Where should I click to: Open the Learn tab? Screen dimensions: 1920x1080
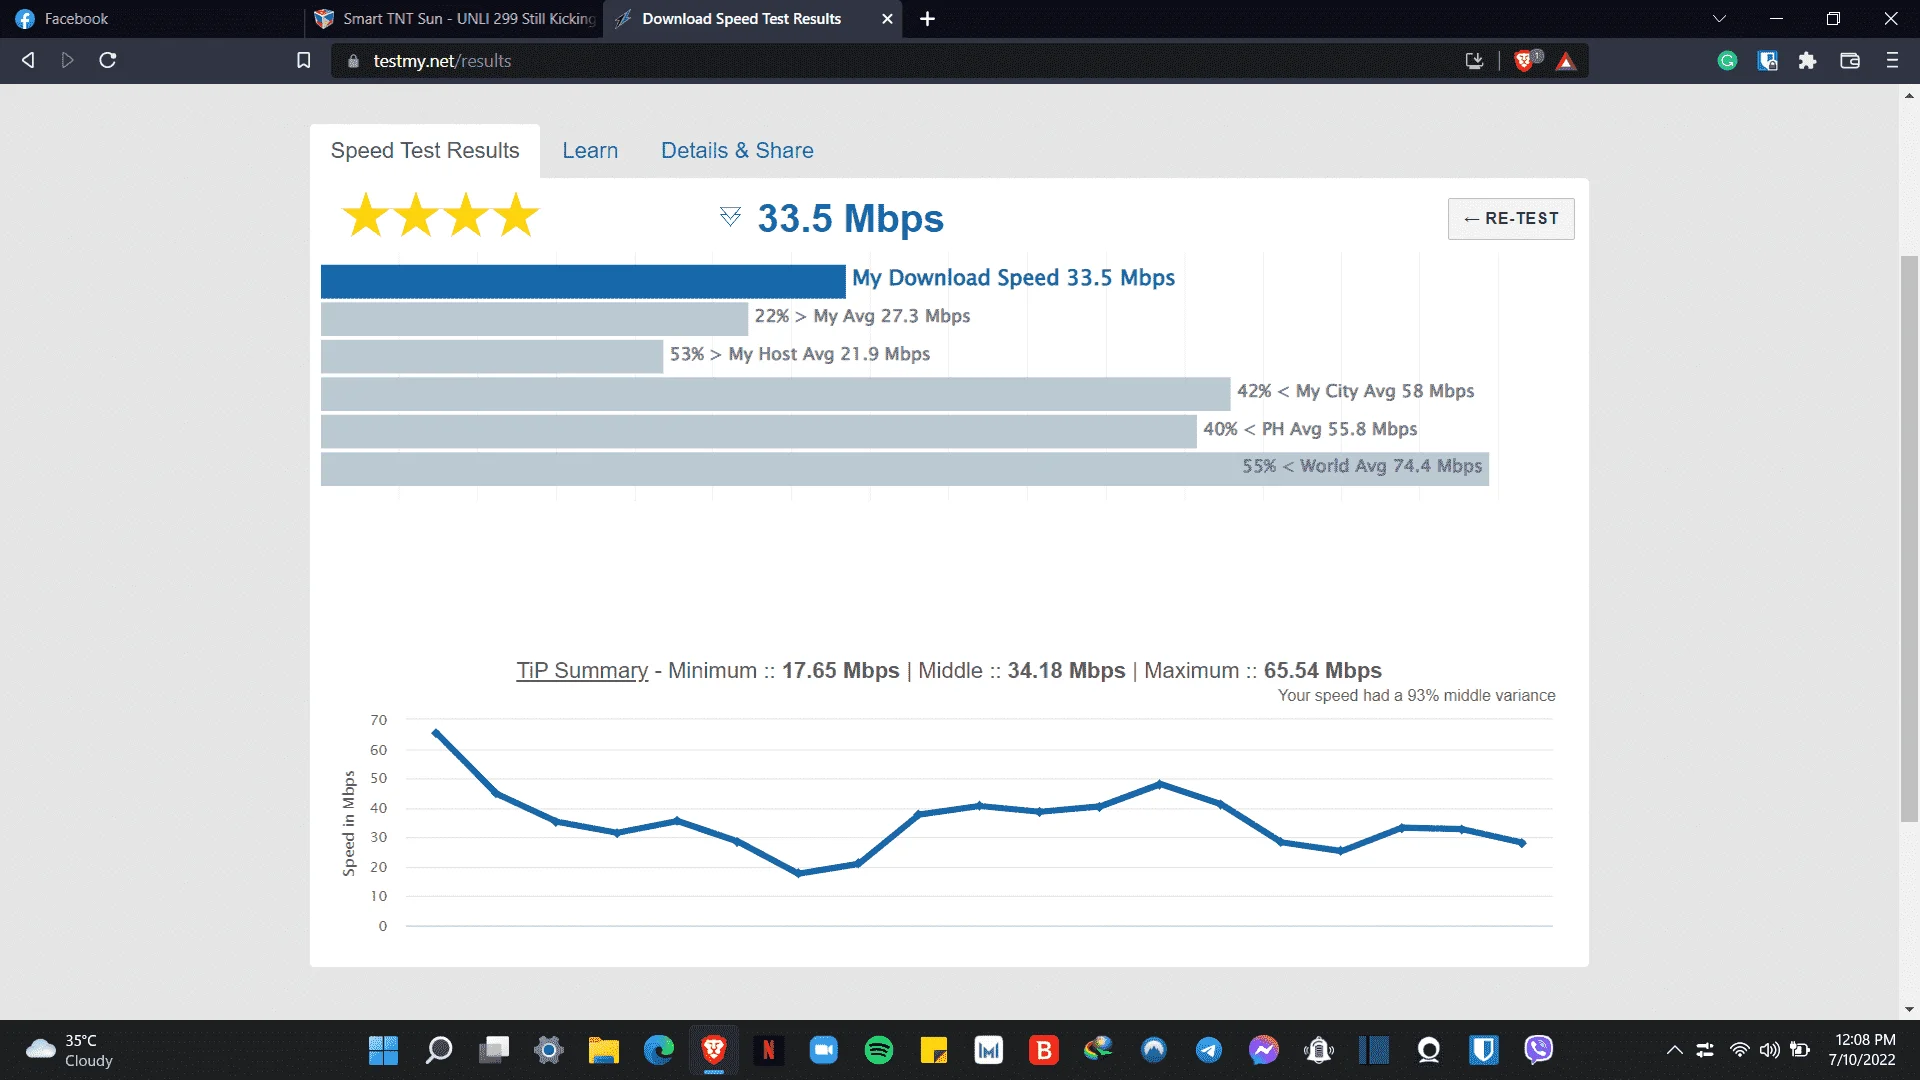tap(590, 151)
